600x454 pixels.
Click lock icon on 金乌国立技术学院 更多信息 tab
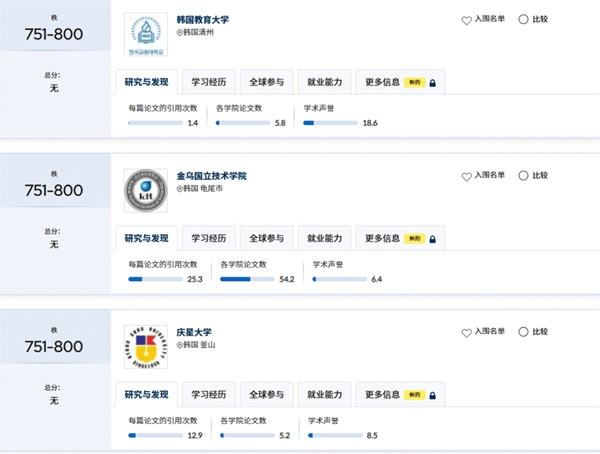pyautogui.click(x=432, y=239)
